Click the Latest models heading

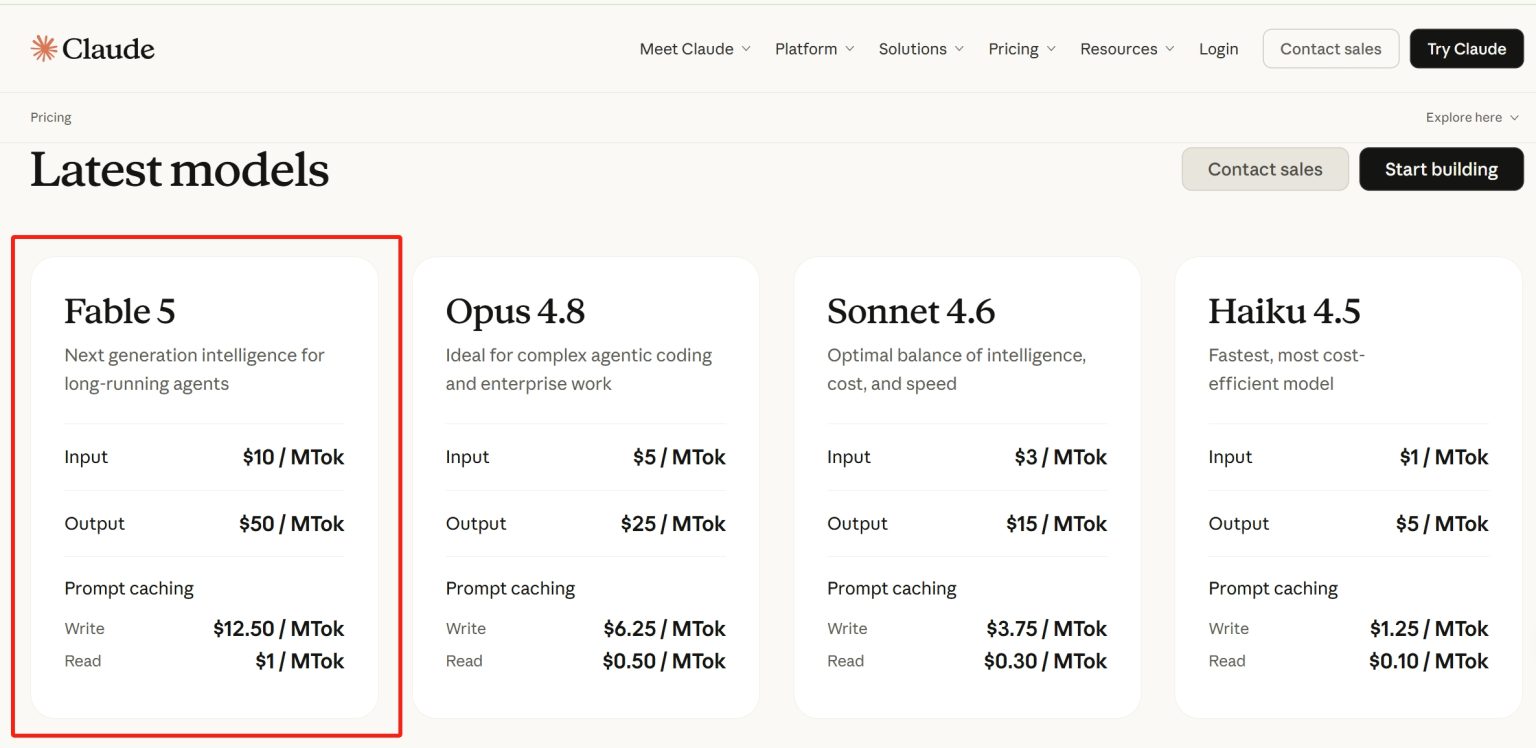[x=180, y=170]
